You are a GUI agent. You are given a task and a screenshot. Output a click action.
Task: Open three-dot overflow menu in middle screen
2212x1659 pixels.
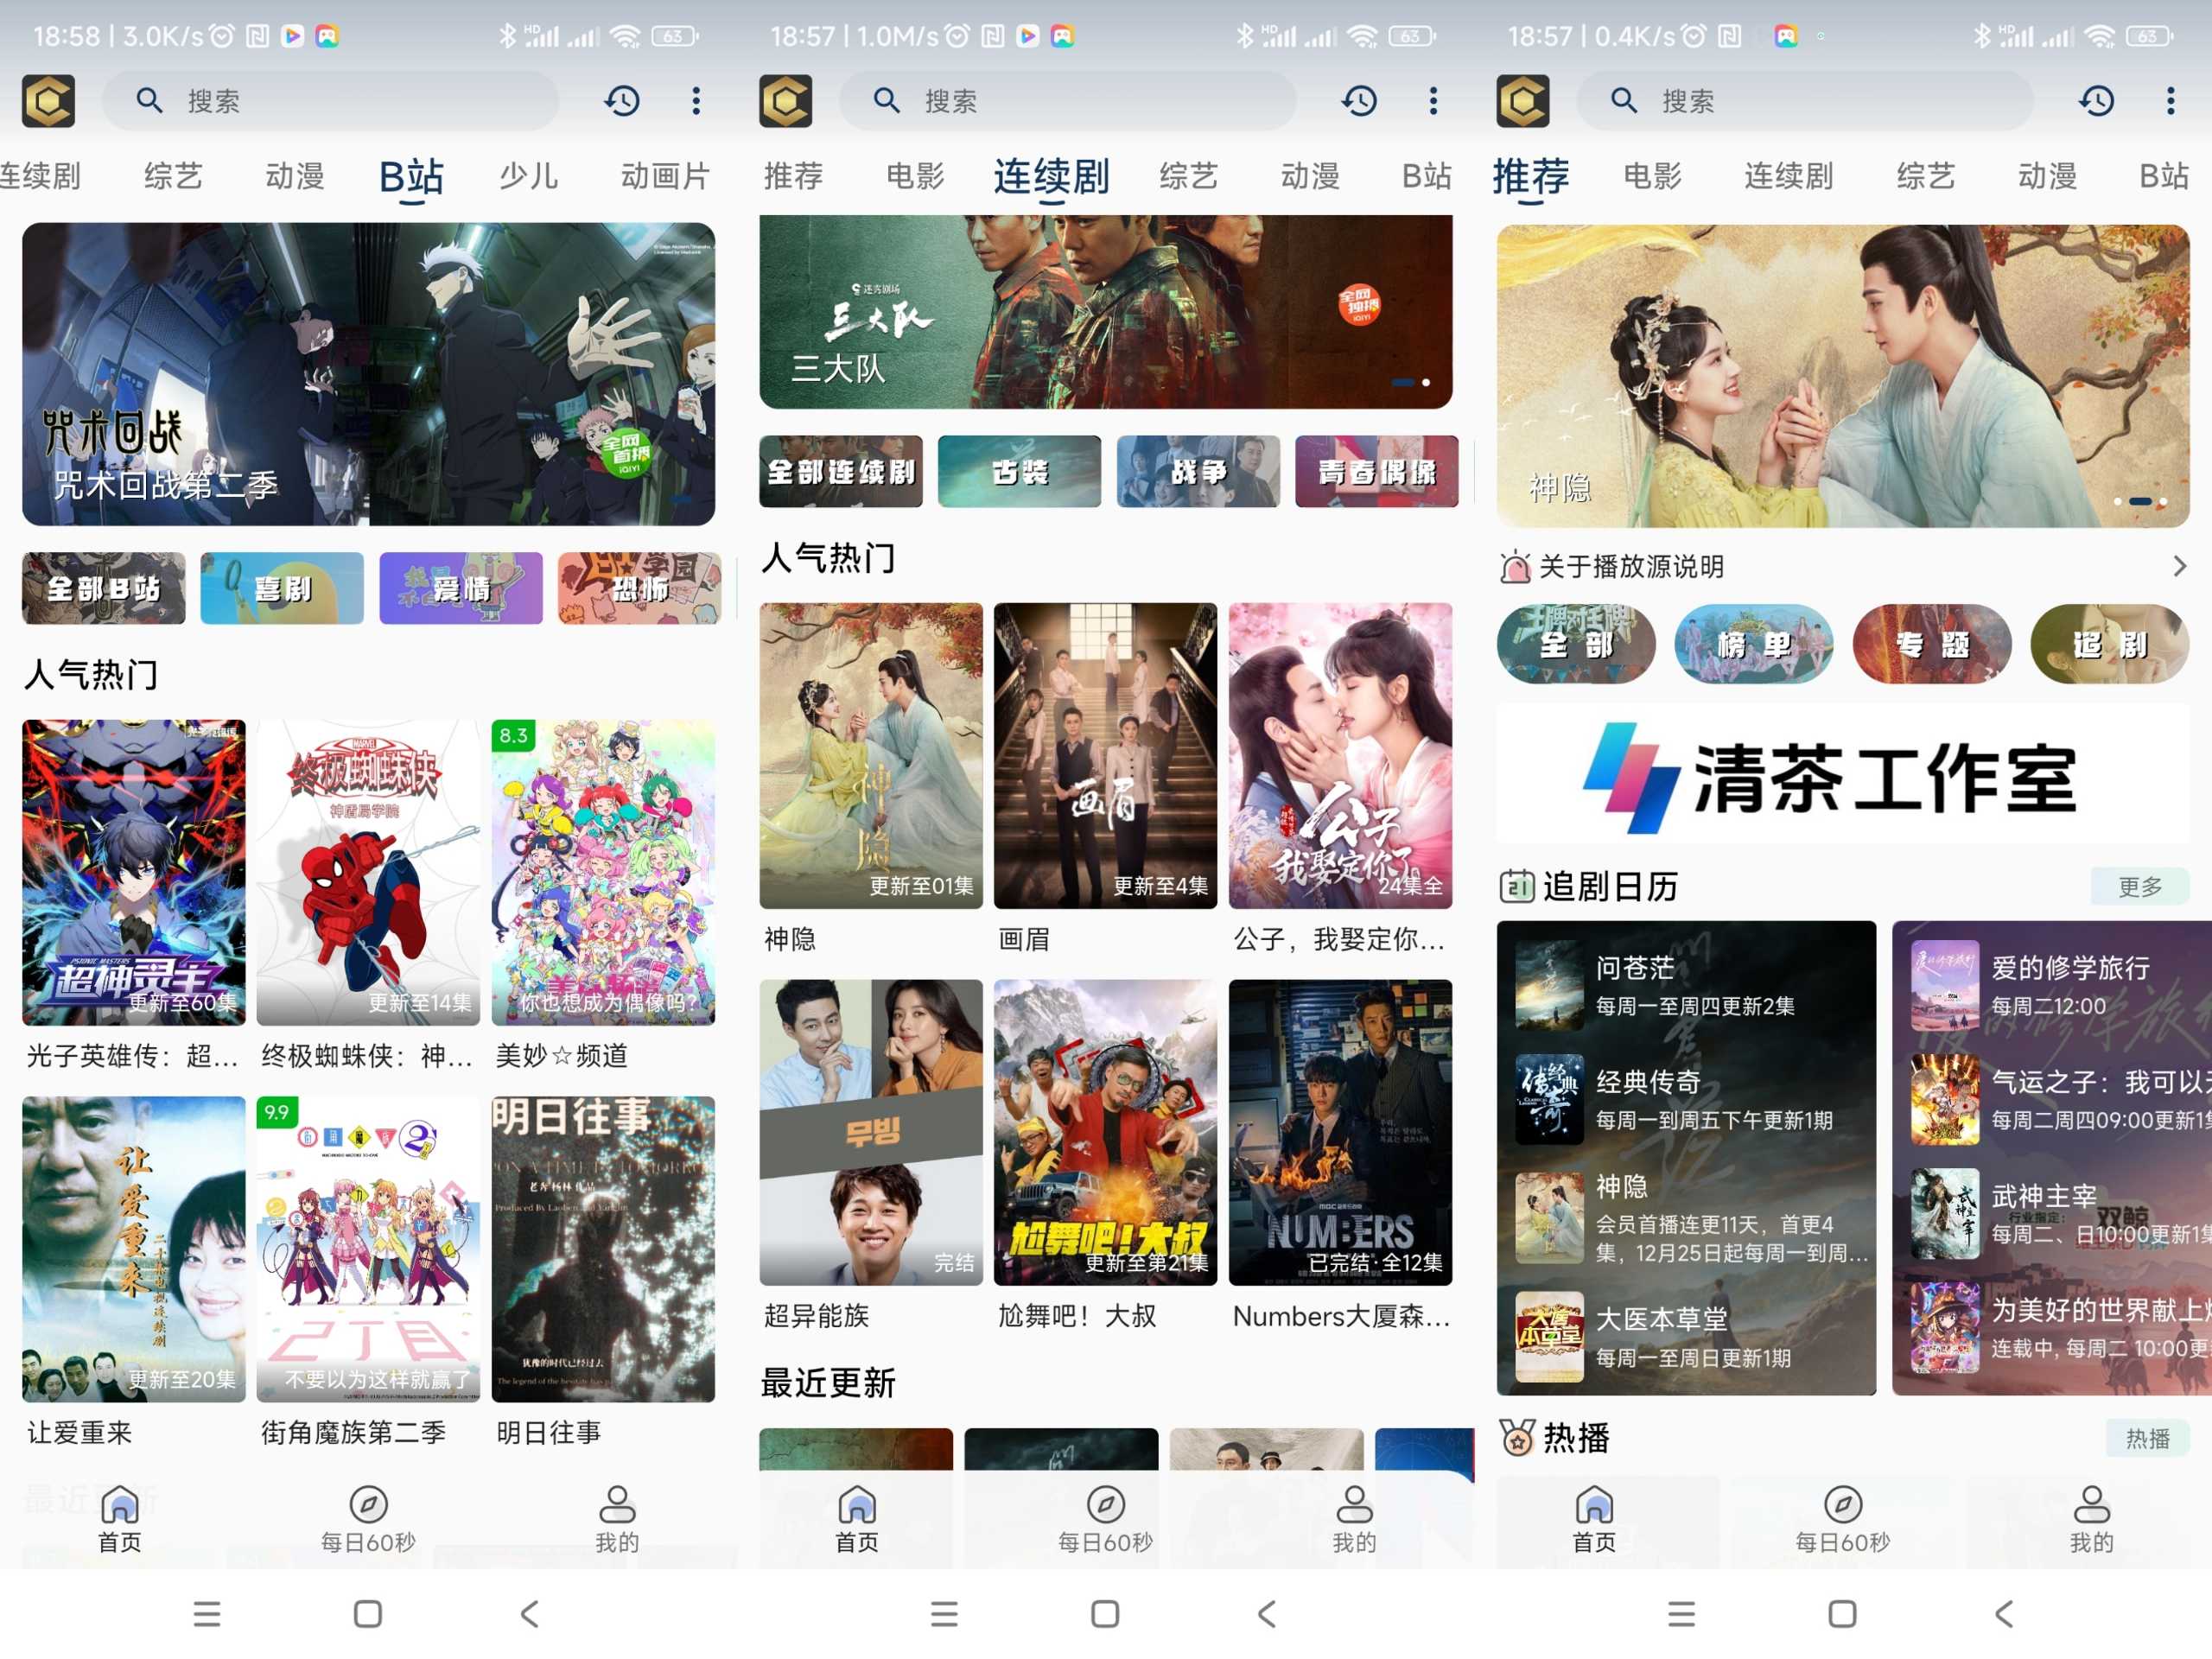coord(1433,101)
